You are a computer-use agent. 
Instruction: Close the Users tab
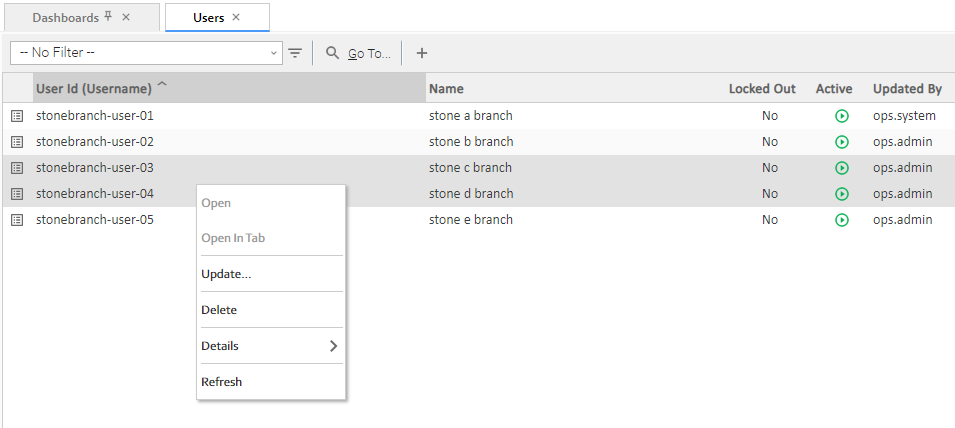(236, 18)
